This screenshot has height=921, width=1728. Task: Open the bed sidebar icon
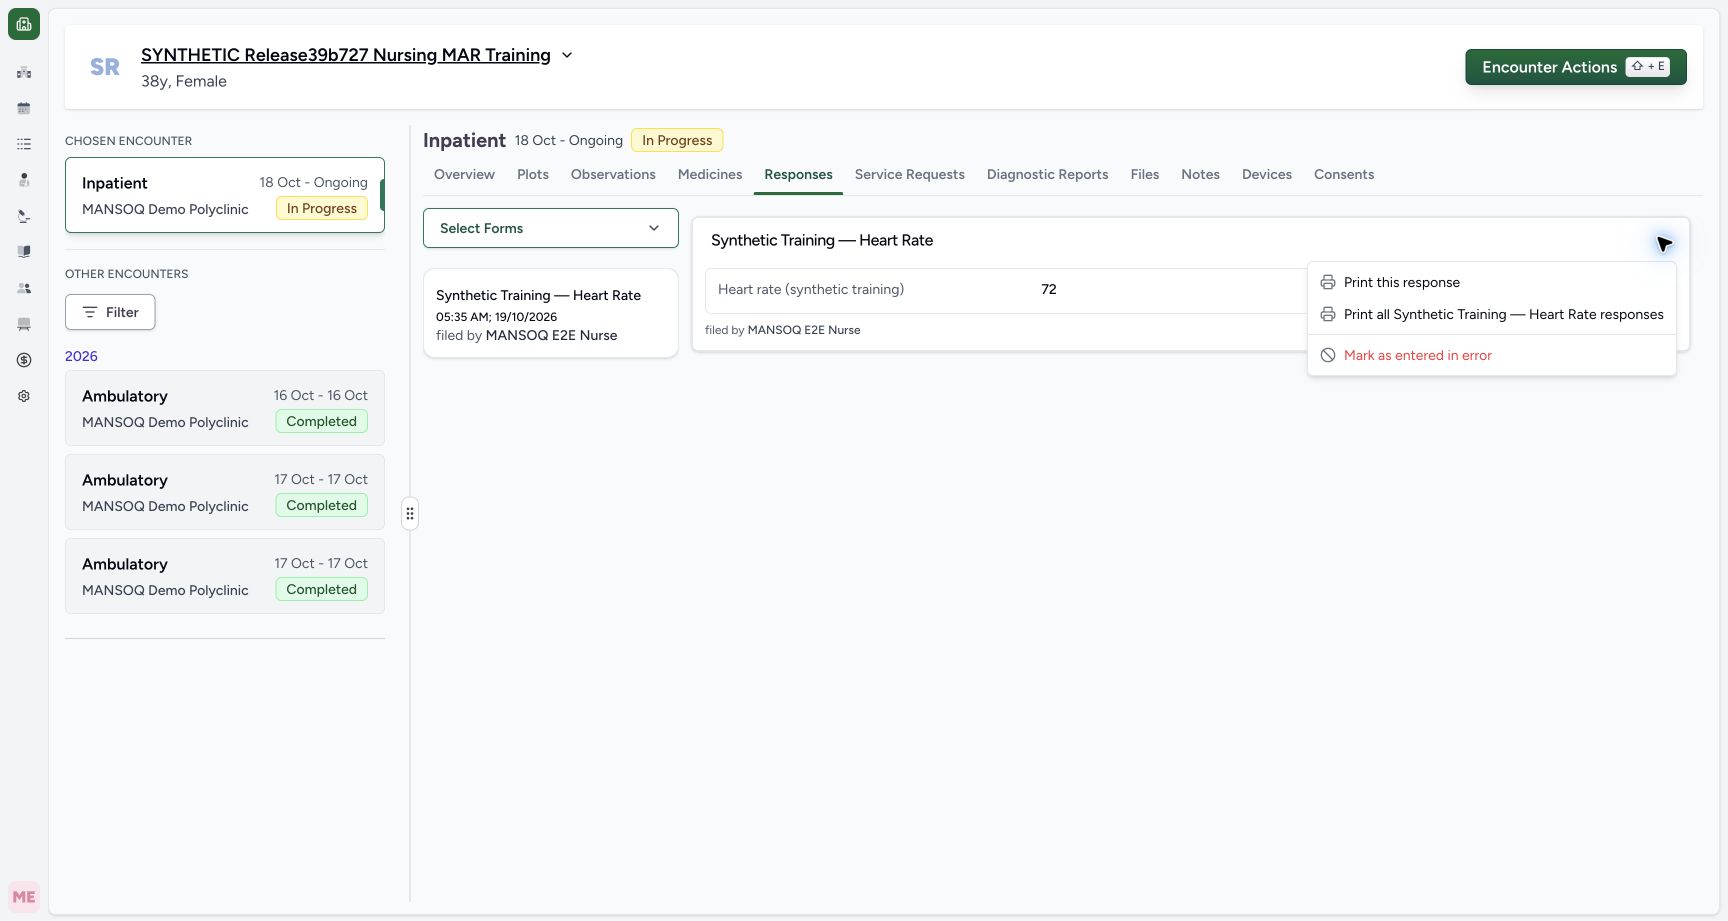point(24,324)
